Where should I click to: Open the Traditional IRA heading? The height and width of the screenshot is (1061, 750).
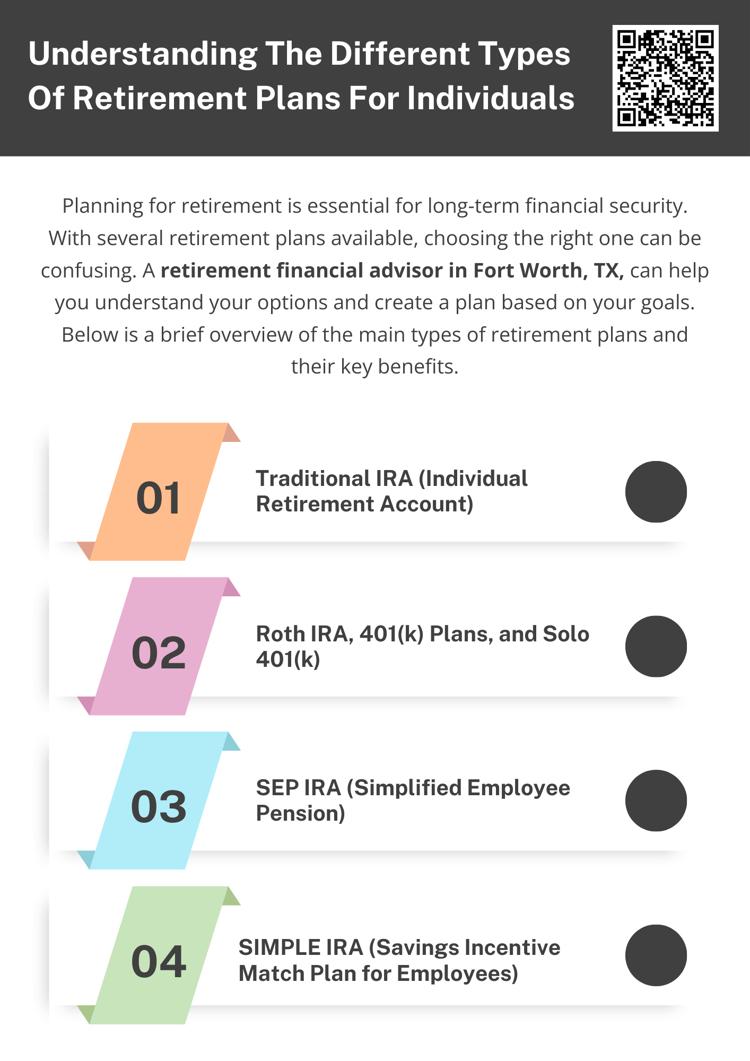pos(391,490)
